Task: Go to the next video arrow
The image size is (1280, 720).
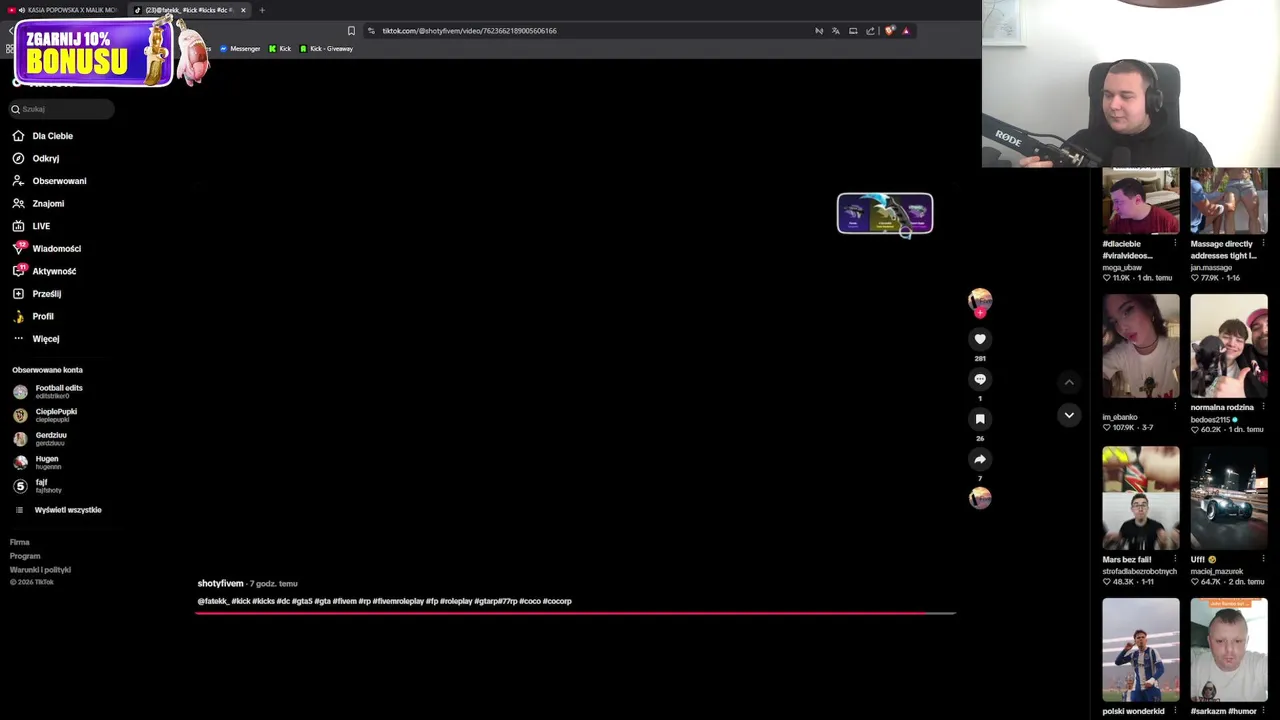Action: (x=1069, y=415)
